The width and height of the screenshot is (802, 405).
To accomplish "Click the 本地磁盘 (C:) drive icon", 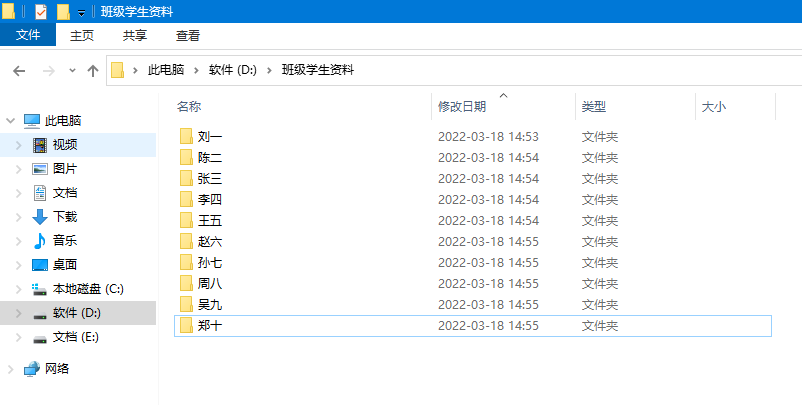I will pos(40,289).
